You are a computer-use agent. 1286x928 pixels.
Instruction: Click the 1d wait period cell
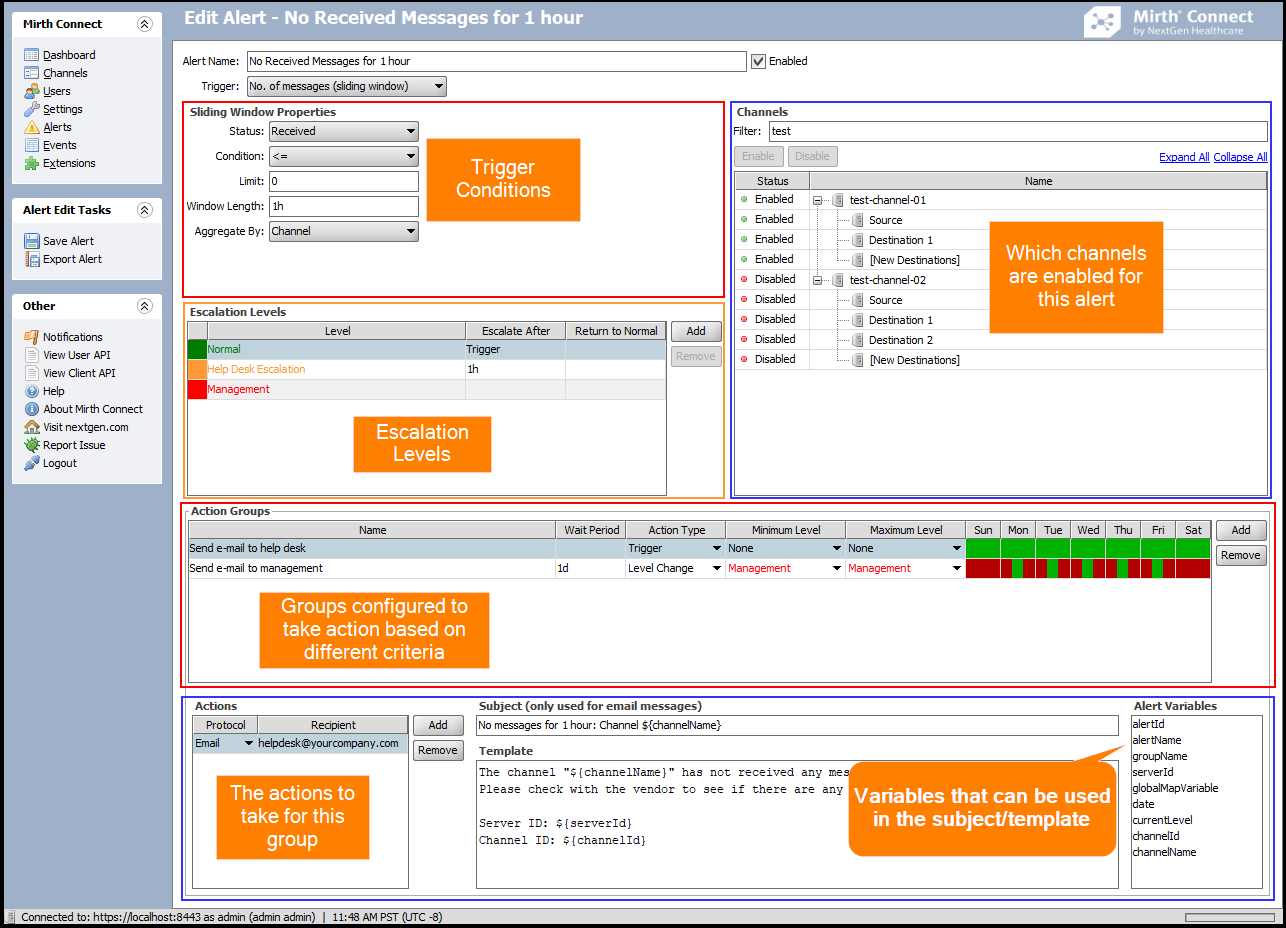(x=591, y=568)
